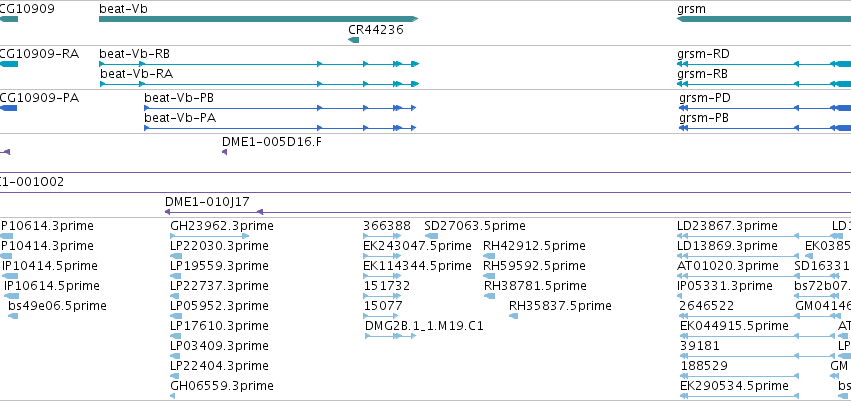This screenshot has width=851, height=401.
Task: Click the GH23962.3prime EST feature
Action: point(209,236)
